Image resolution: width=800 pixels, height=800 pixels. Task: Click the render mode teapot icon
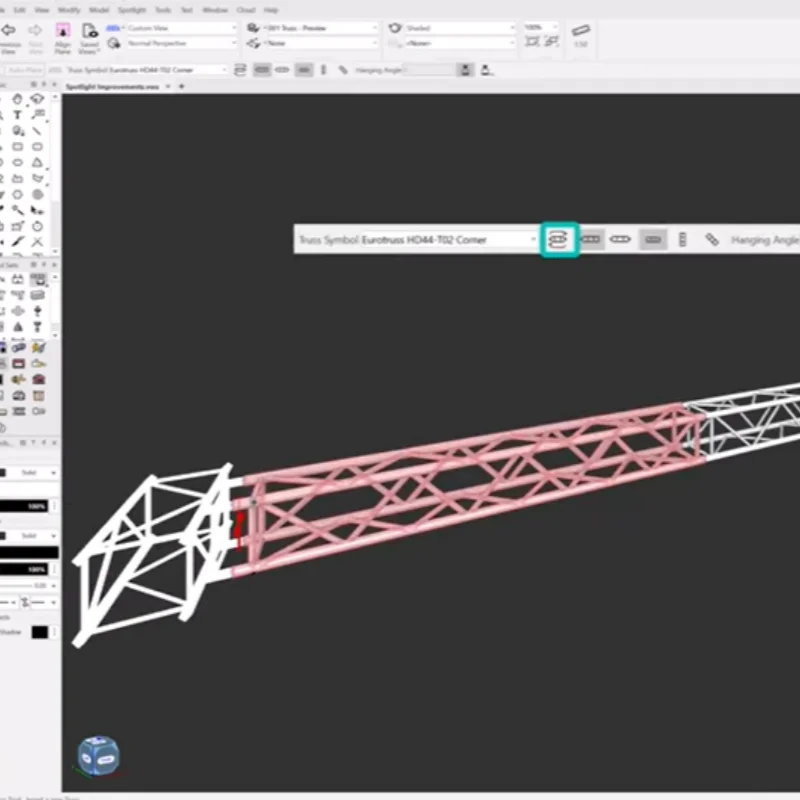(x=394, y=28)
